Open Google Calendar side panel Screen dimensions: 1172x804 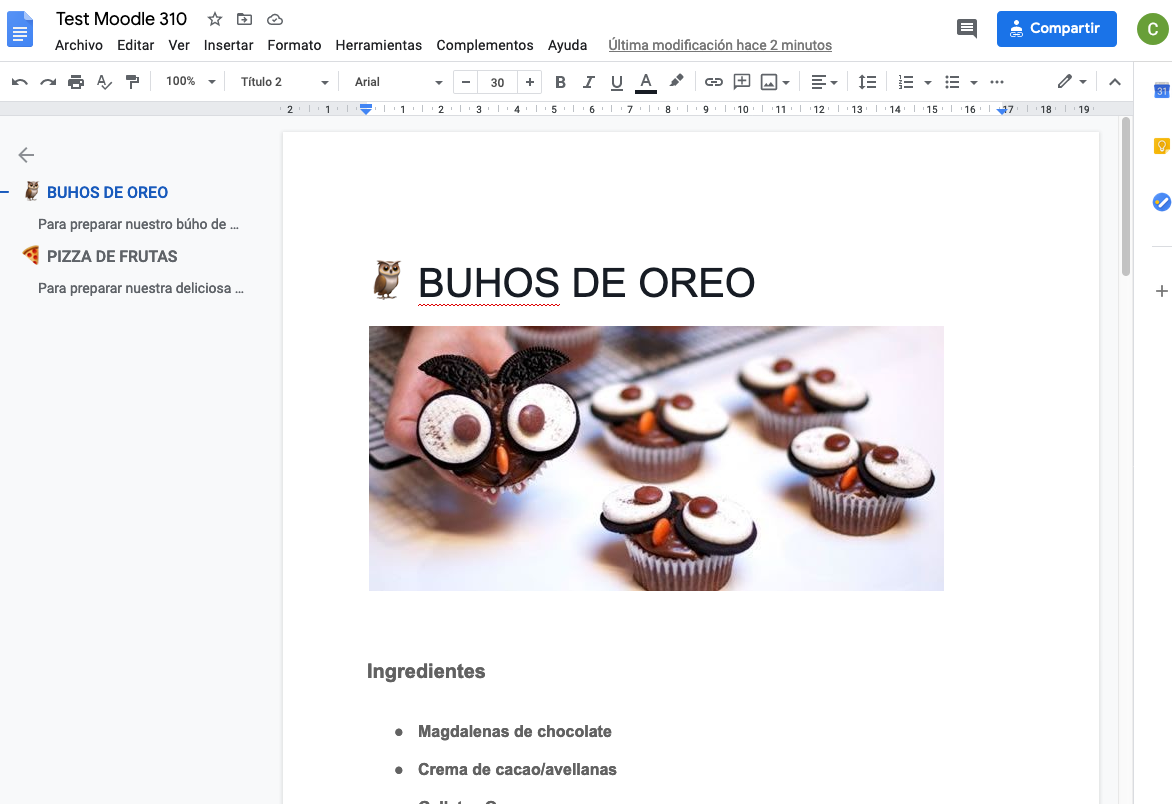point(1162,90)
